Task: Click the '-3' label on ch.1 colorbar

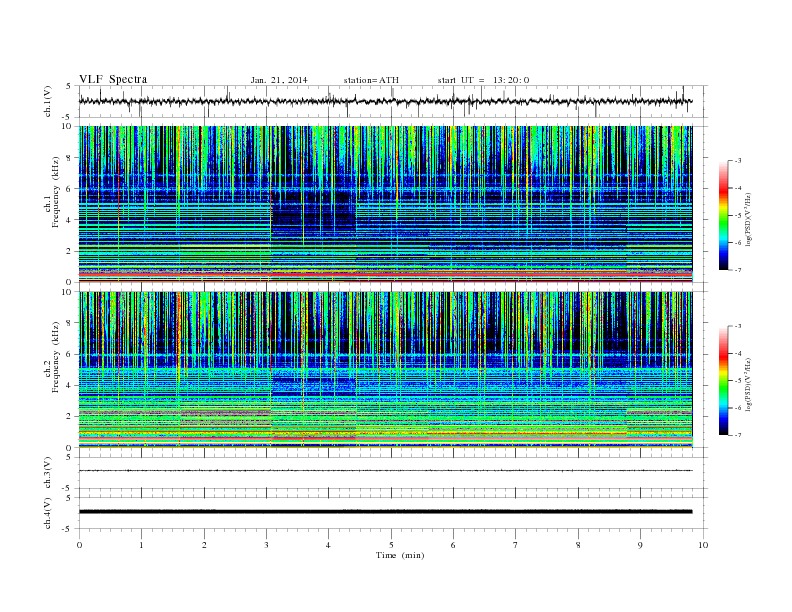Action: click(x=737, y=161)
